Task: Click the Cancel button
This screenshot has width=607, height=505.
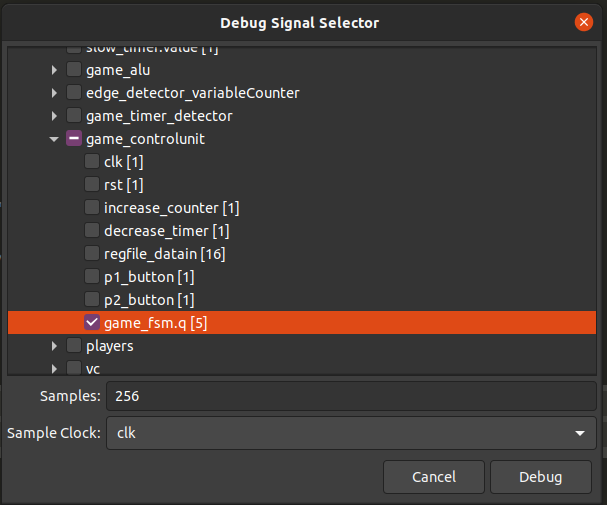Action: tap(434, 477)
